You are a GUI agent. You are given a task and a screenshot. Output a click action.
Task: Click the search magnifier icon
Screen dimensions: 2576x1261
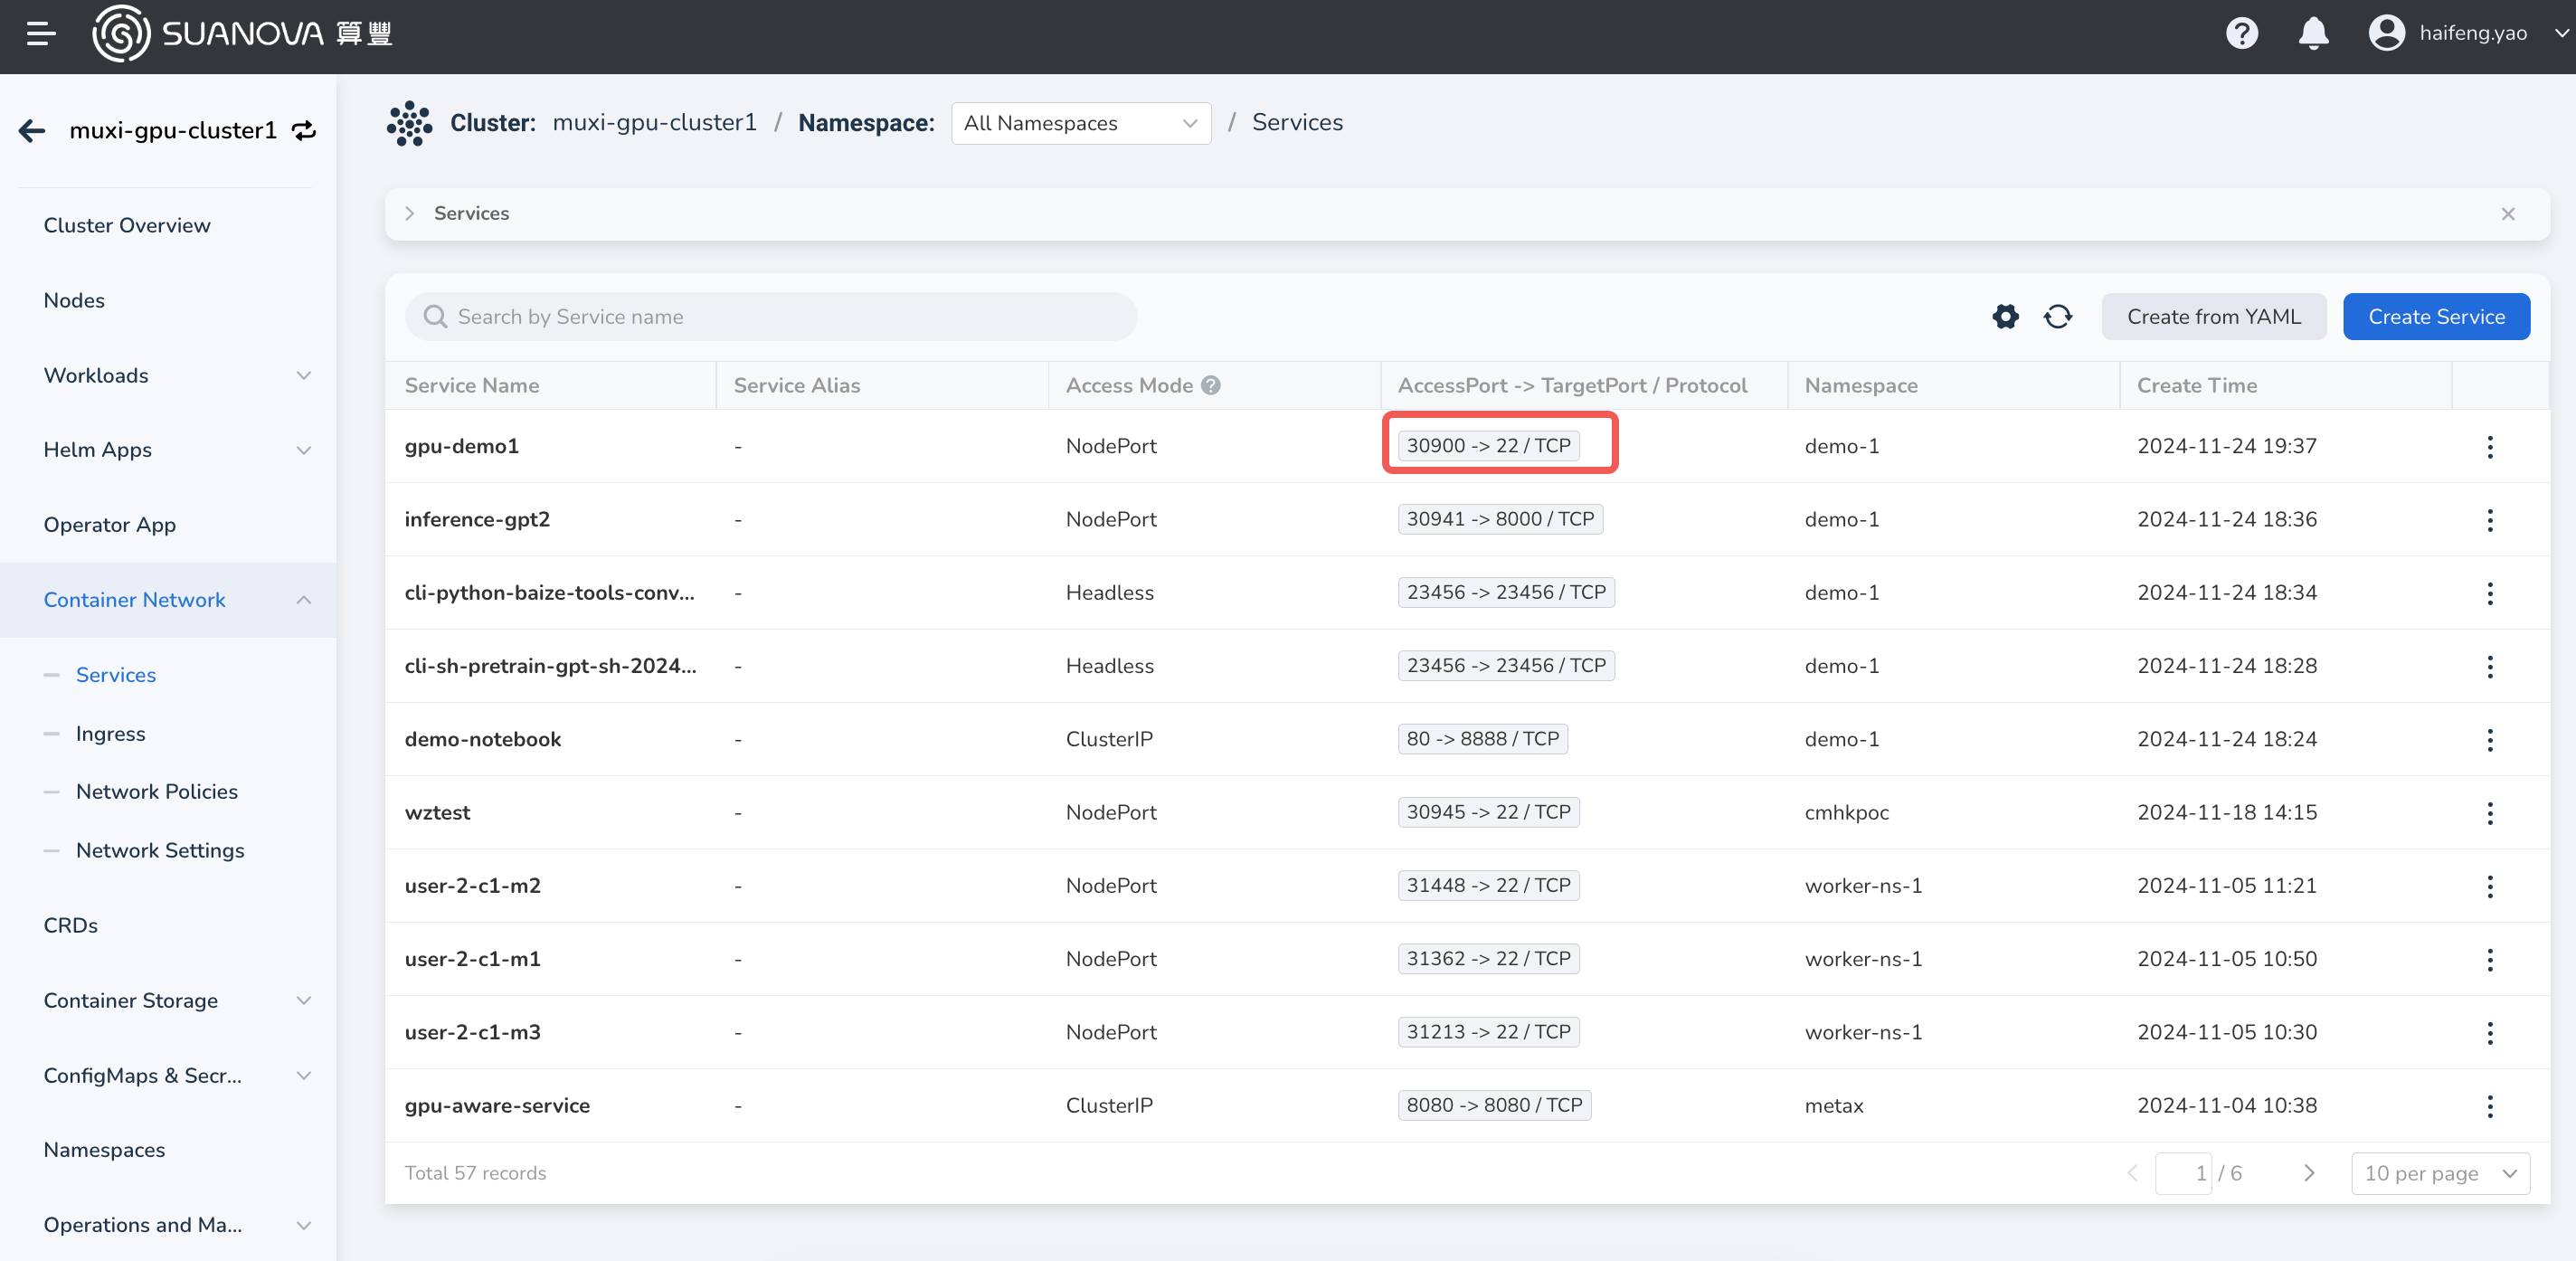point(435,317)
